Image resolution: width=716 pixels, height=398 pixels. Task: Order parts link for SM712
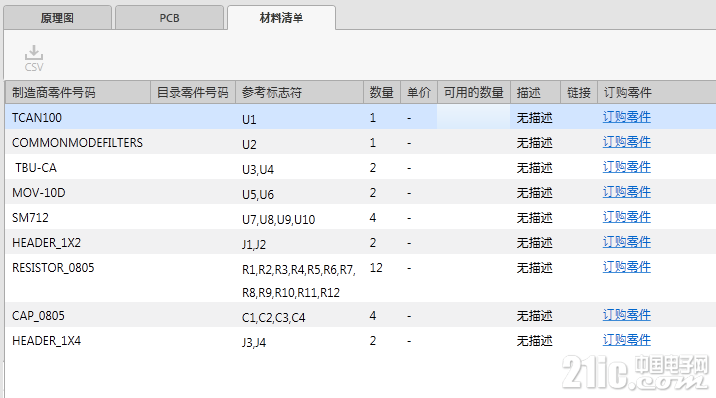(626, 218)
